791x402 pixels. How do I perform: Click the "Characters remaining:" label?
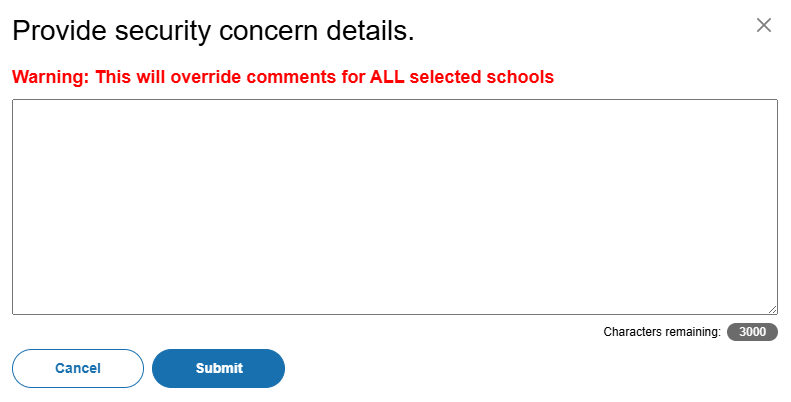(x=661, y=332)
